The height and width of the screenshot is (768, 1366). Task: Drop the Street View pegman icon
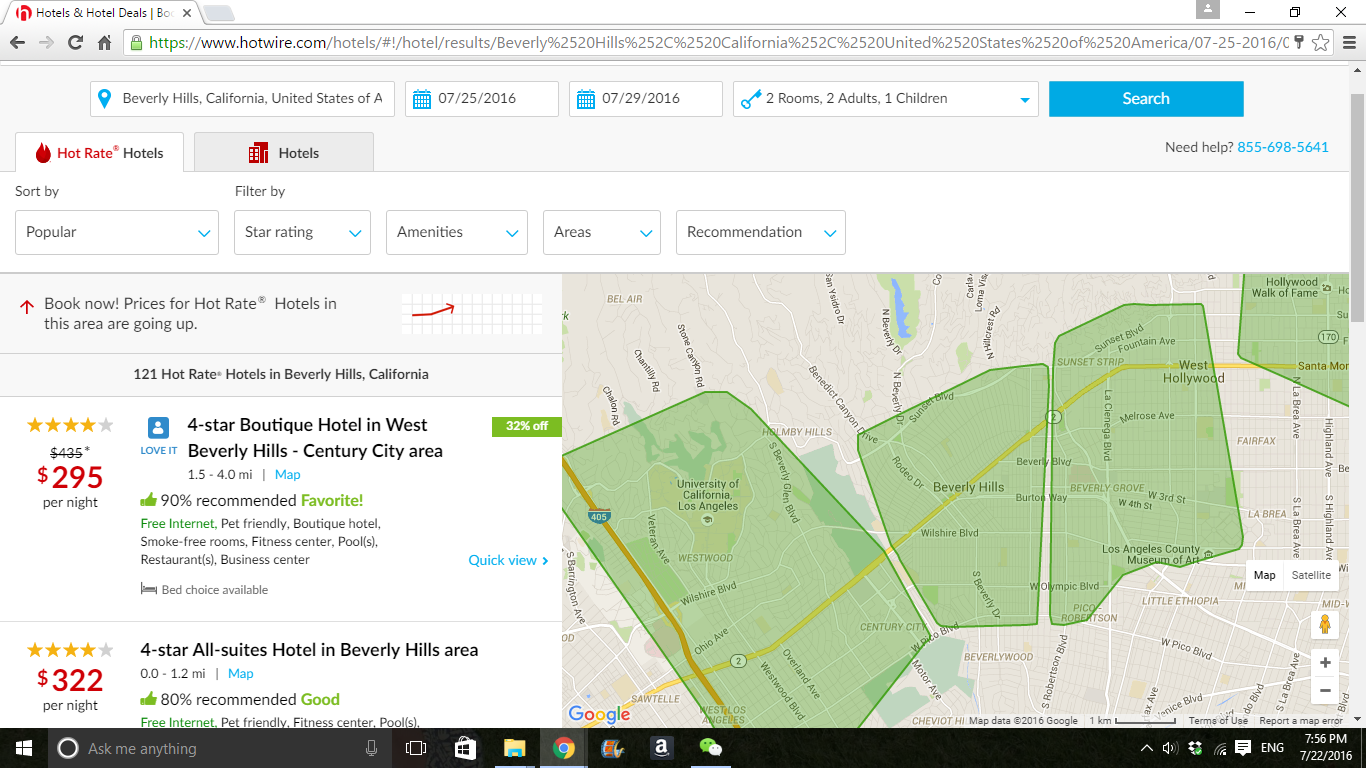[x=1325, y=625]
